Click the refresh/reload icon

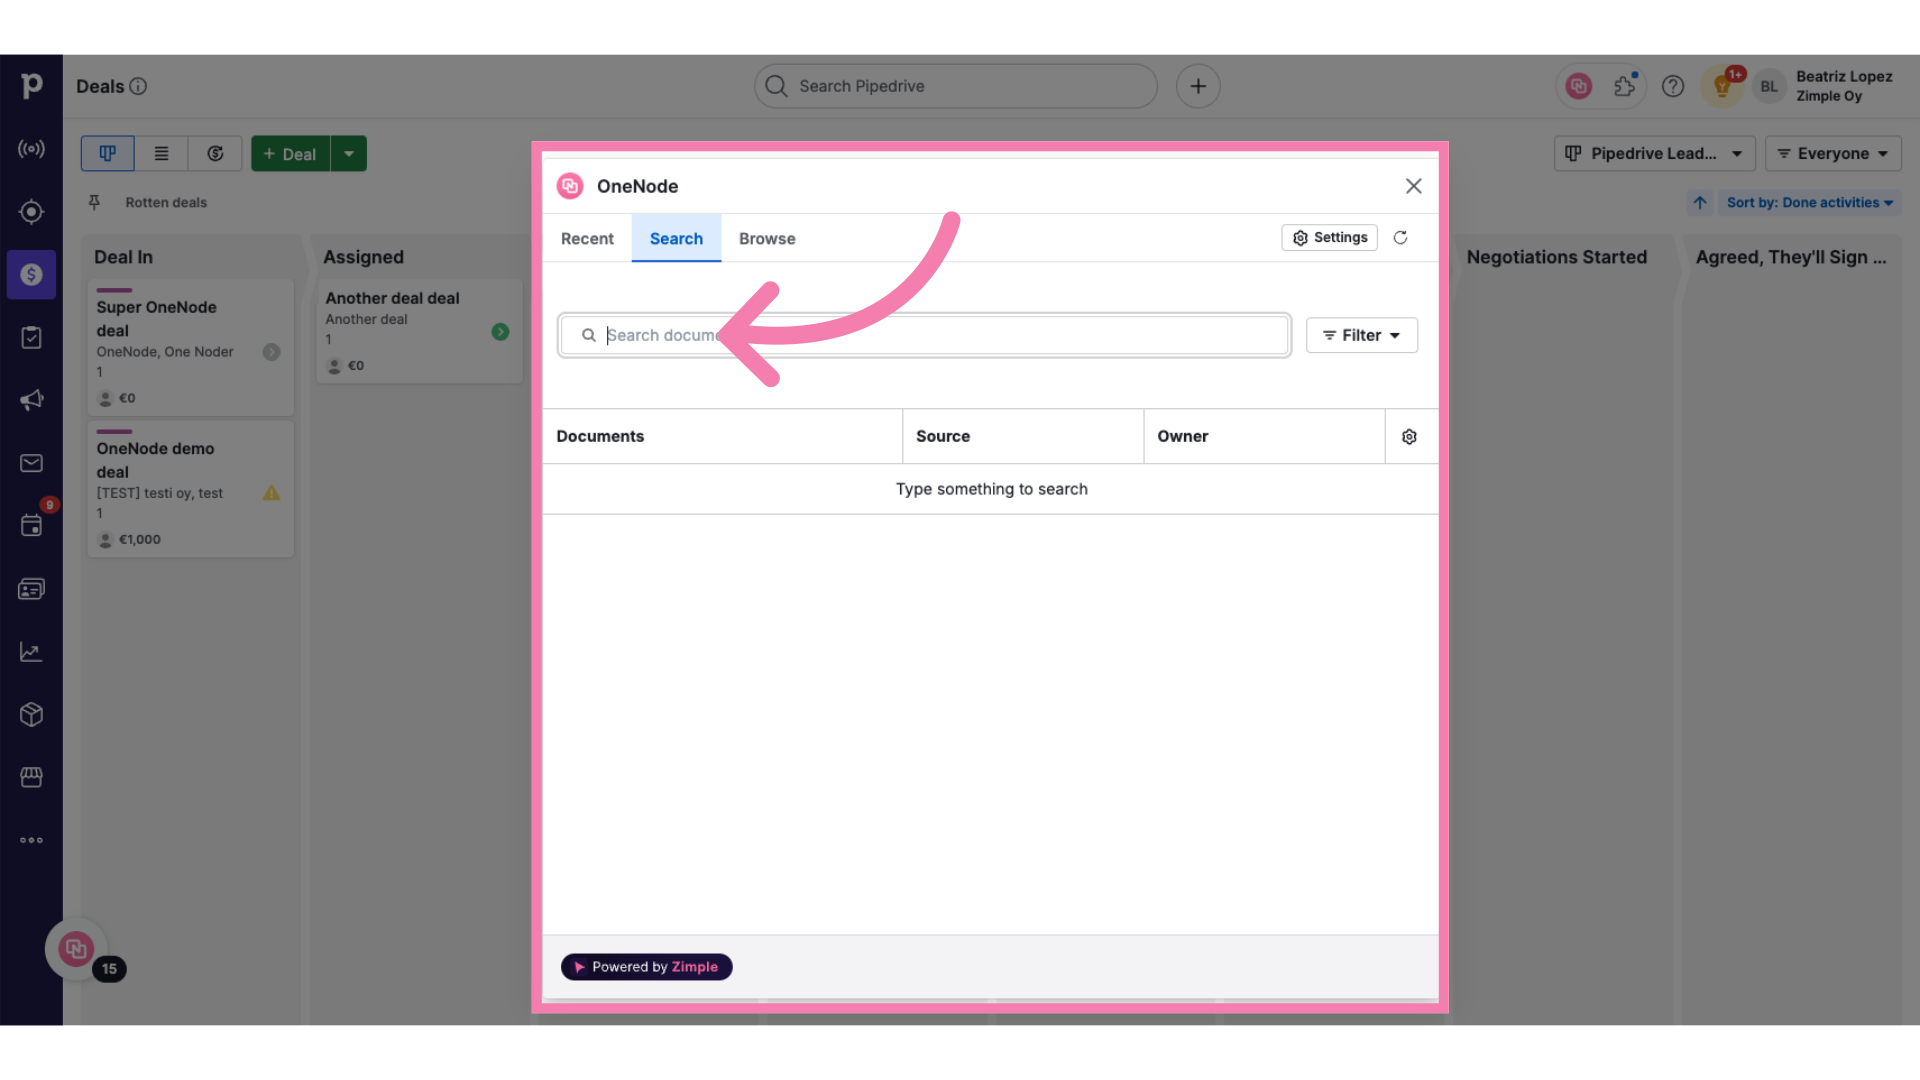coord(1399,237)
